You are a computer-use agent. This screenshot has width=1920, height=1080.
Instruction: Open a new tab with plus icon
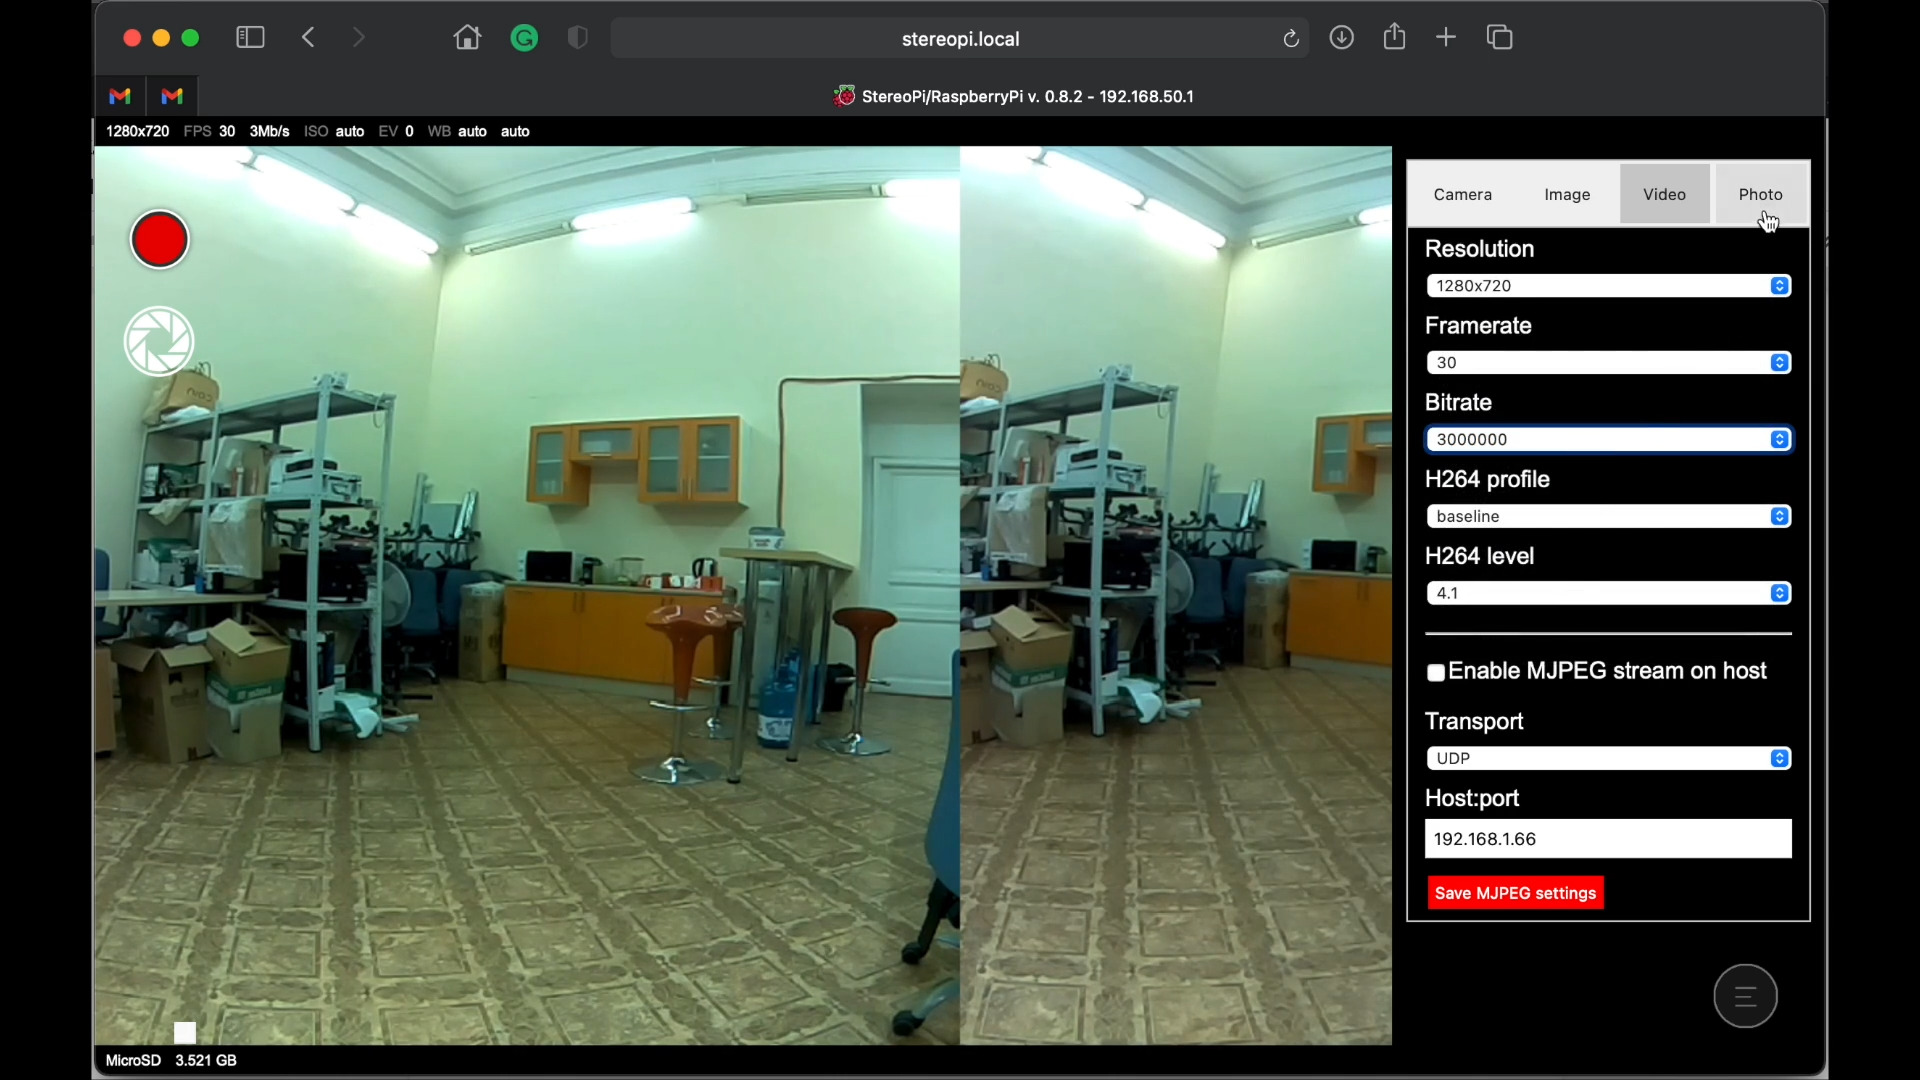pos(1446,38)
